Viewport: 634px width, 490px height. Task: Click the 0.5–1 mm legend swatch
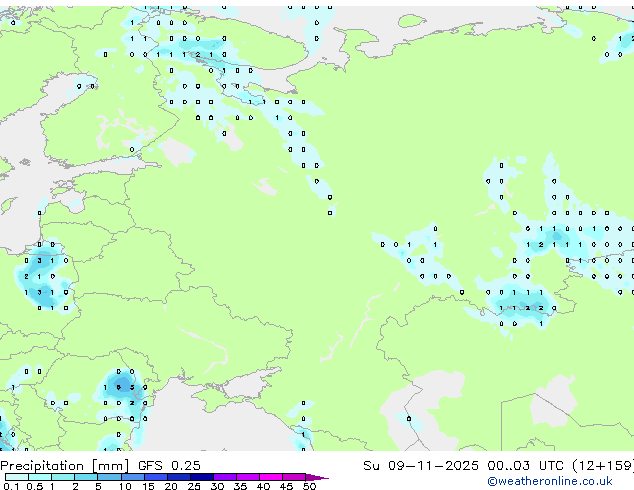pos(40,477)
